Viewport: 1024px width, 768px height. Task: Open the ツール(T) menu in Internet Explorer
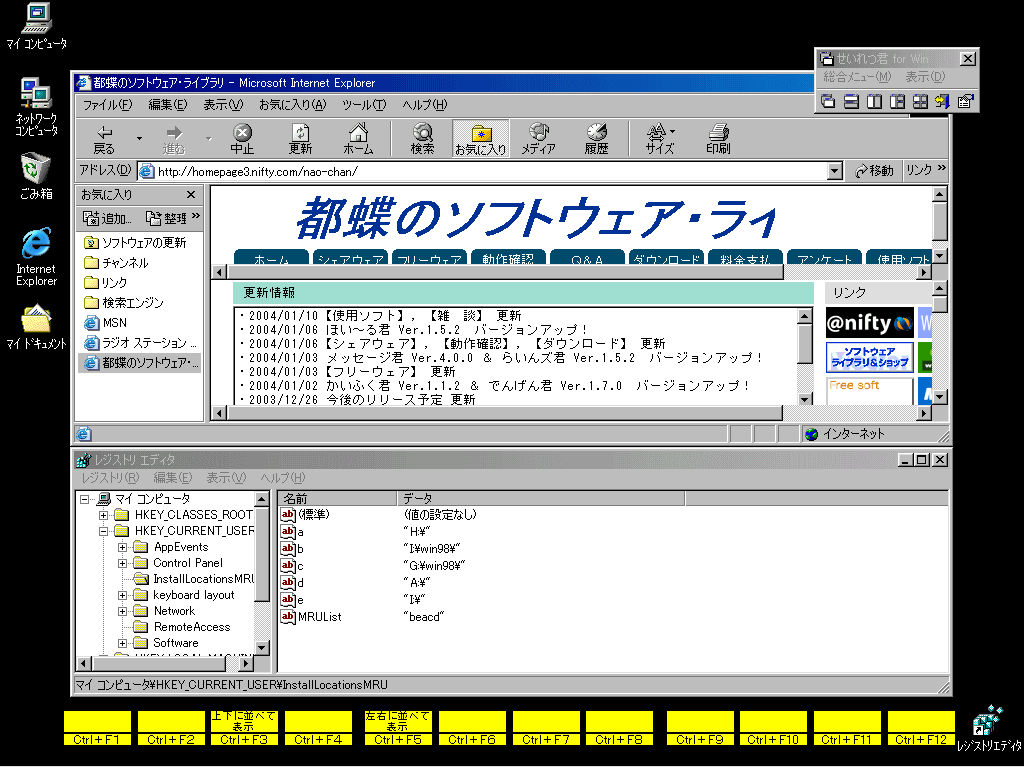tap(364, 104)
